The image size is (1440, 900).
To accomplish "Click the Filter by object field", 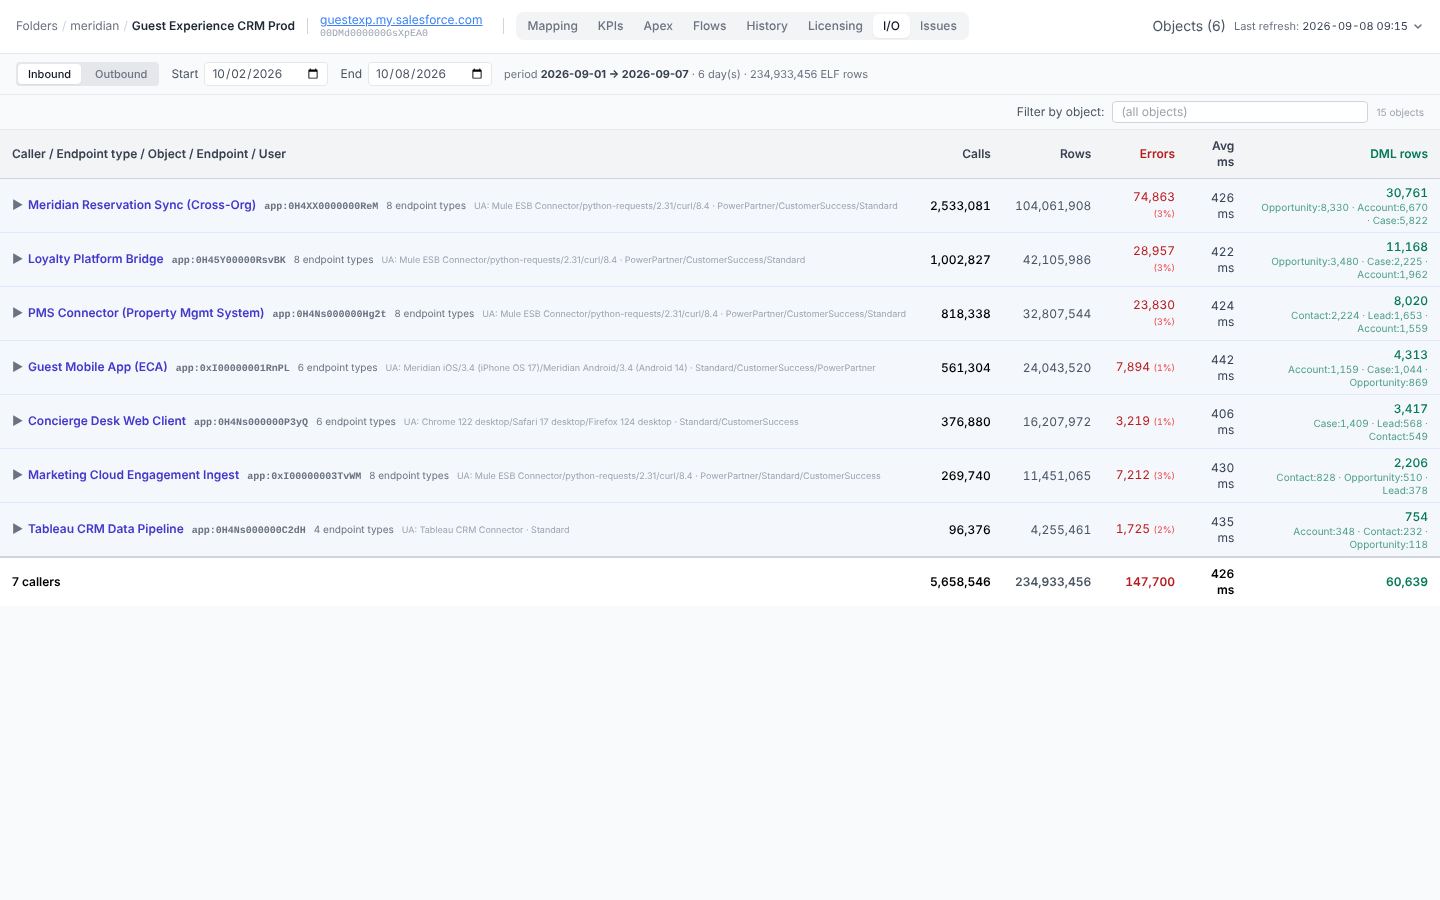I will point(1239,112).
